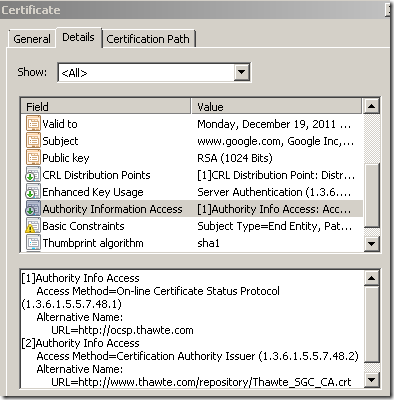
Task: Select the Thumbprint algorithm row
Action: (192, 243)
